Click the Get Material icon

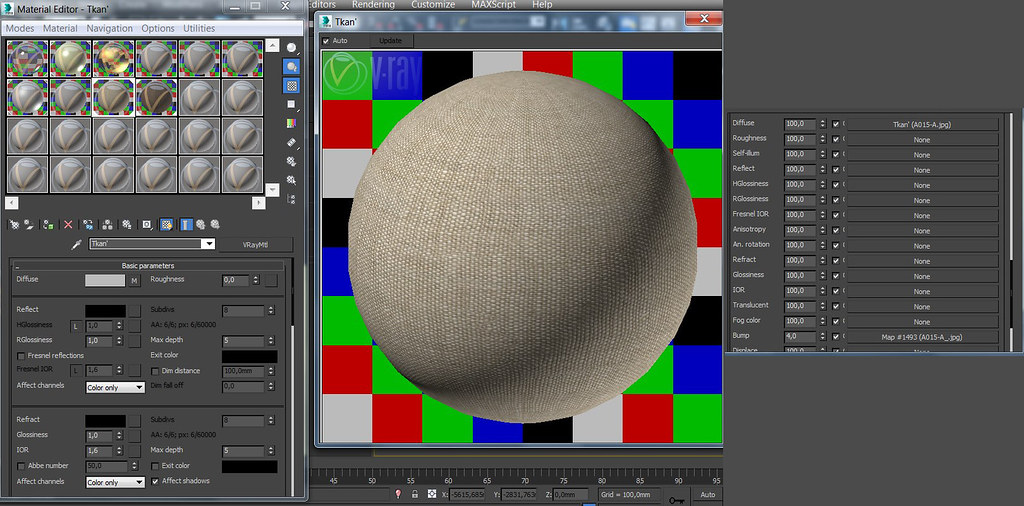(13, 225)
